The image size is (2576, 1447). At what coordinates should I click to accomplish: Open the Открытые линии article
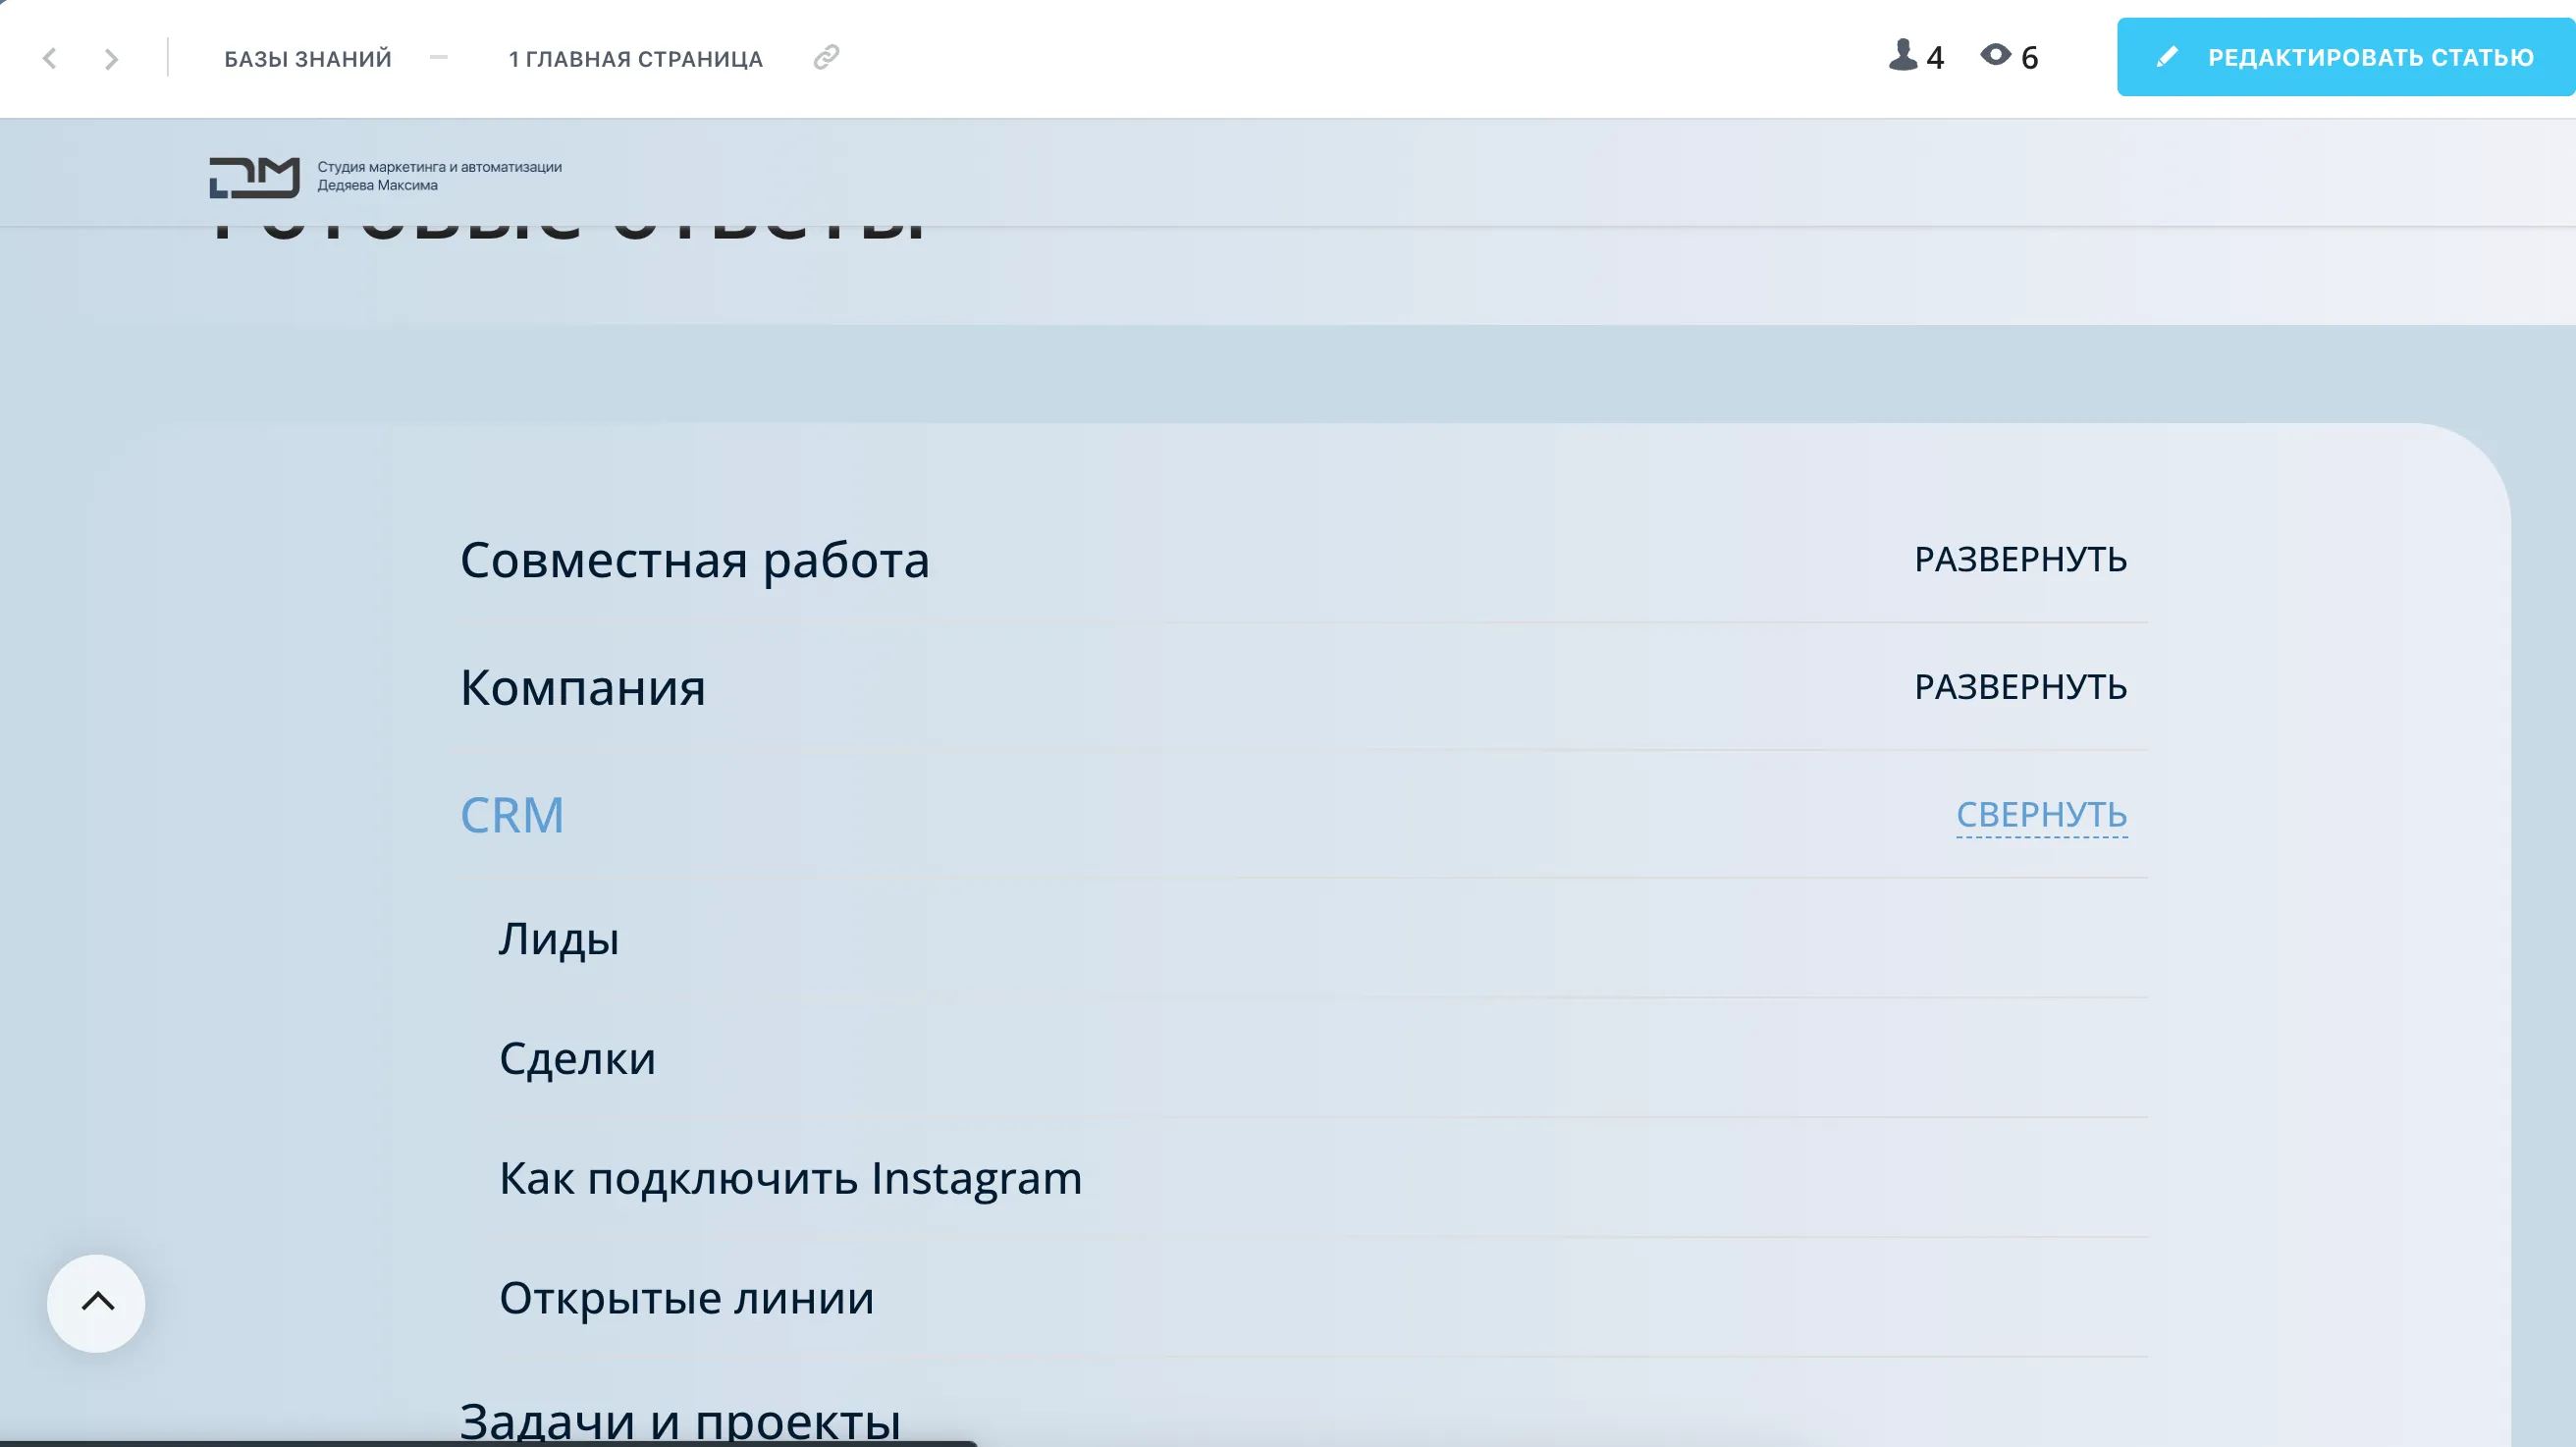[x=687, y=1298]
